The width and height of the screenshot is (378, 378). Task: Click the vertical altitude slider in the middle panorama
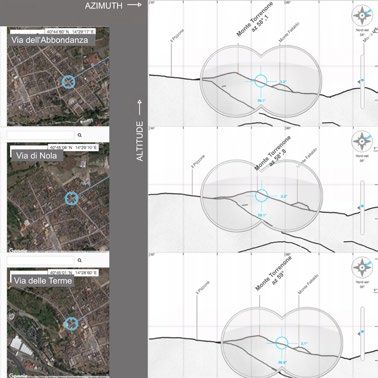click(x=362, y=208)
